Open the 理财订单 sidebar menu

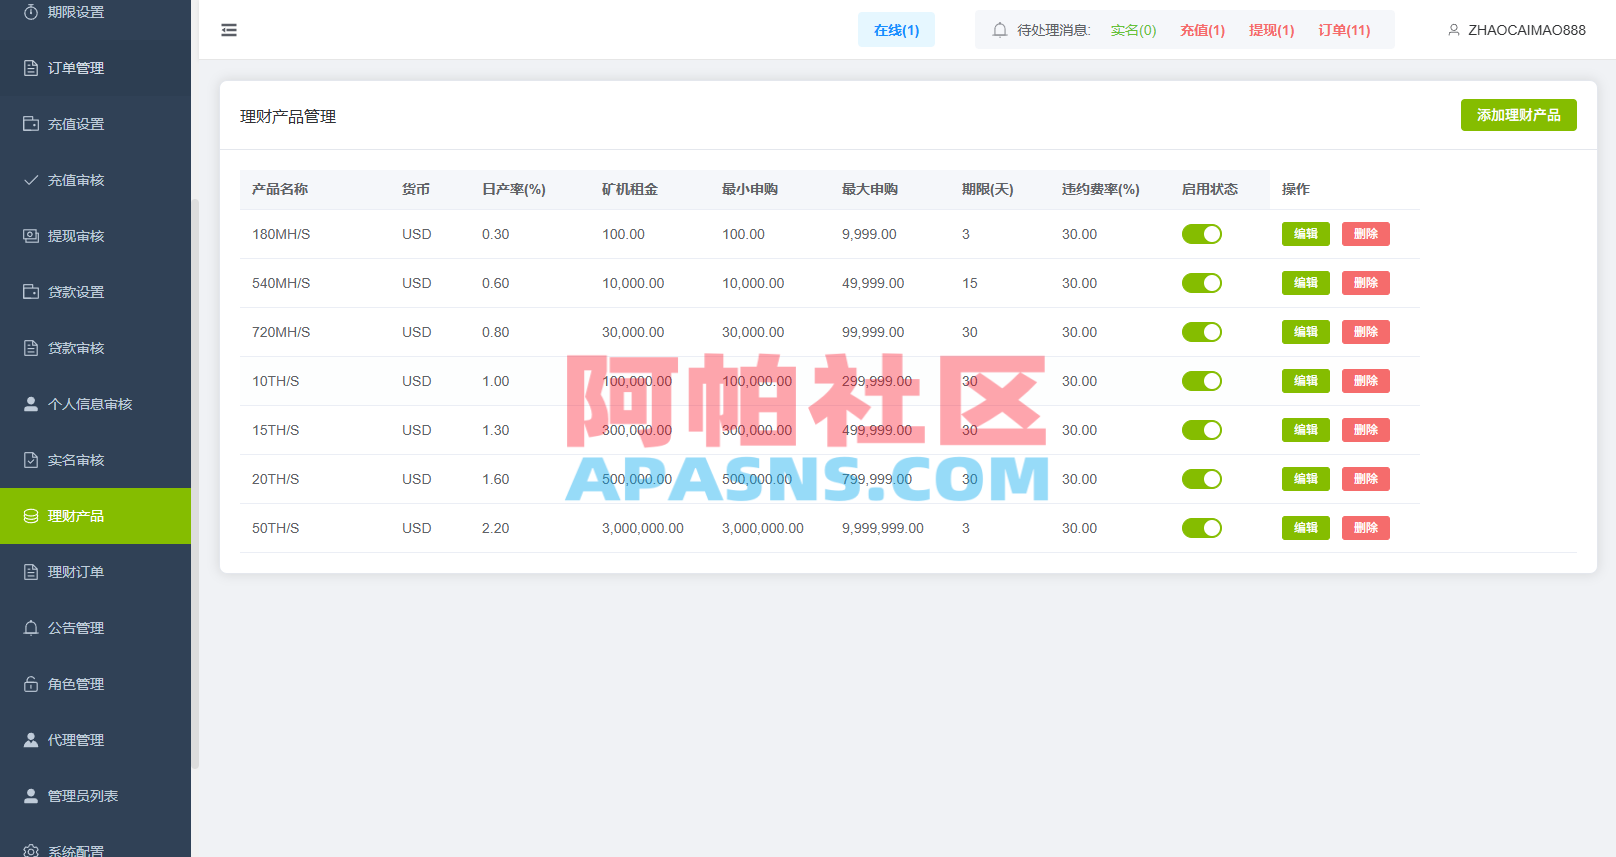(x=95, y=572)
